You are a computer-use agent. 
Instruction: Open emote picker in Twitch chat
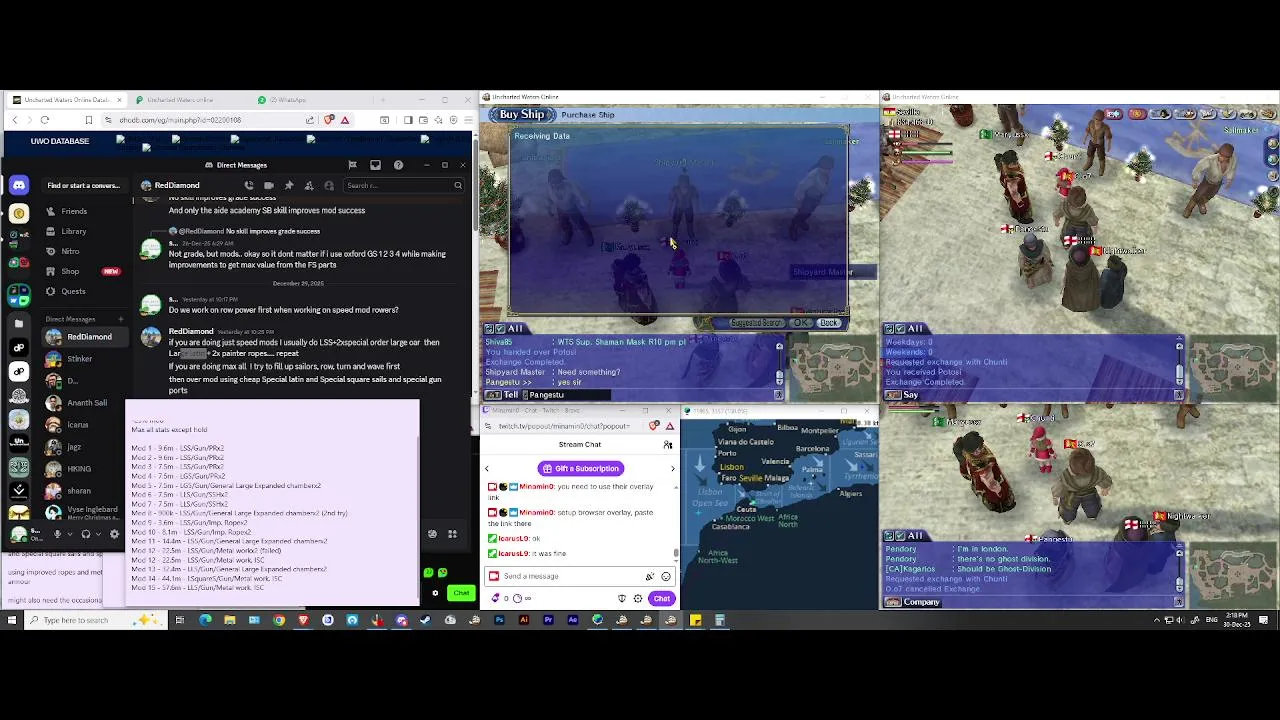coord(666,576)
